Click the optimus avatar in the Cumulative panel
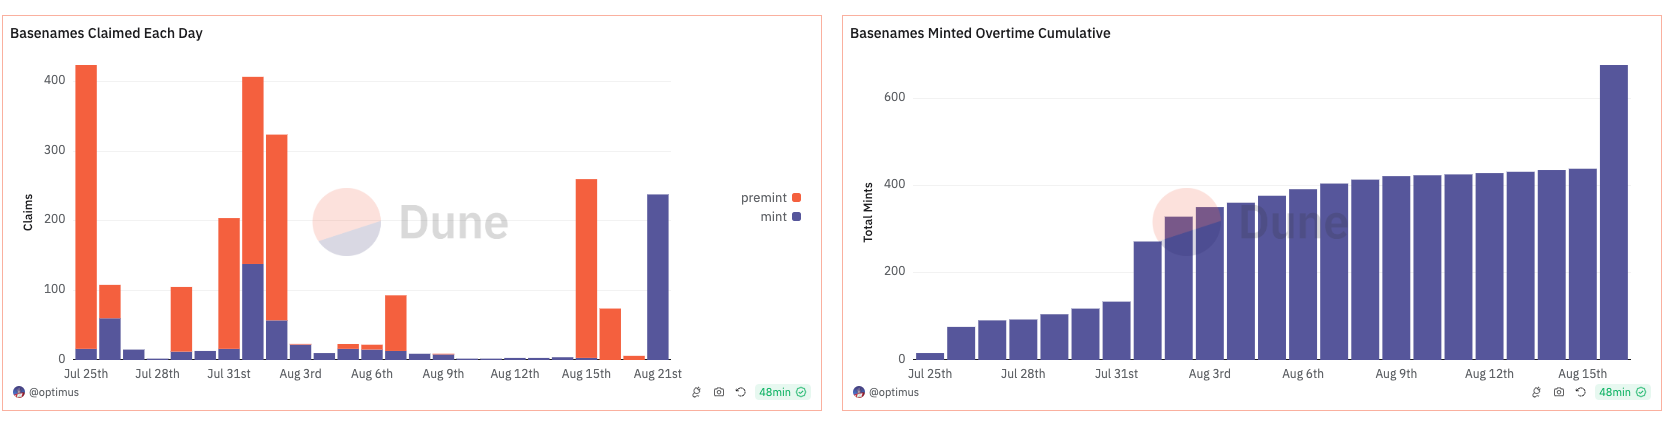1676x428 pixels. [859, 392]
